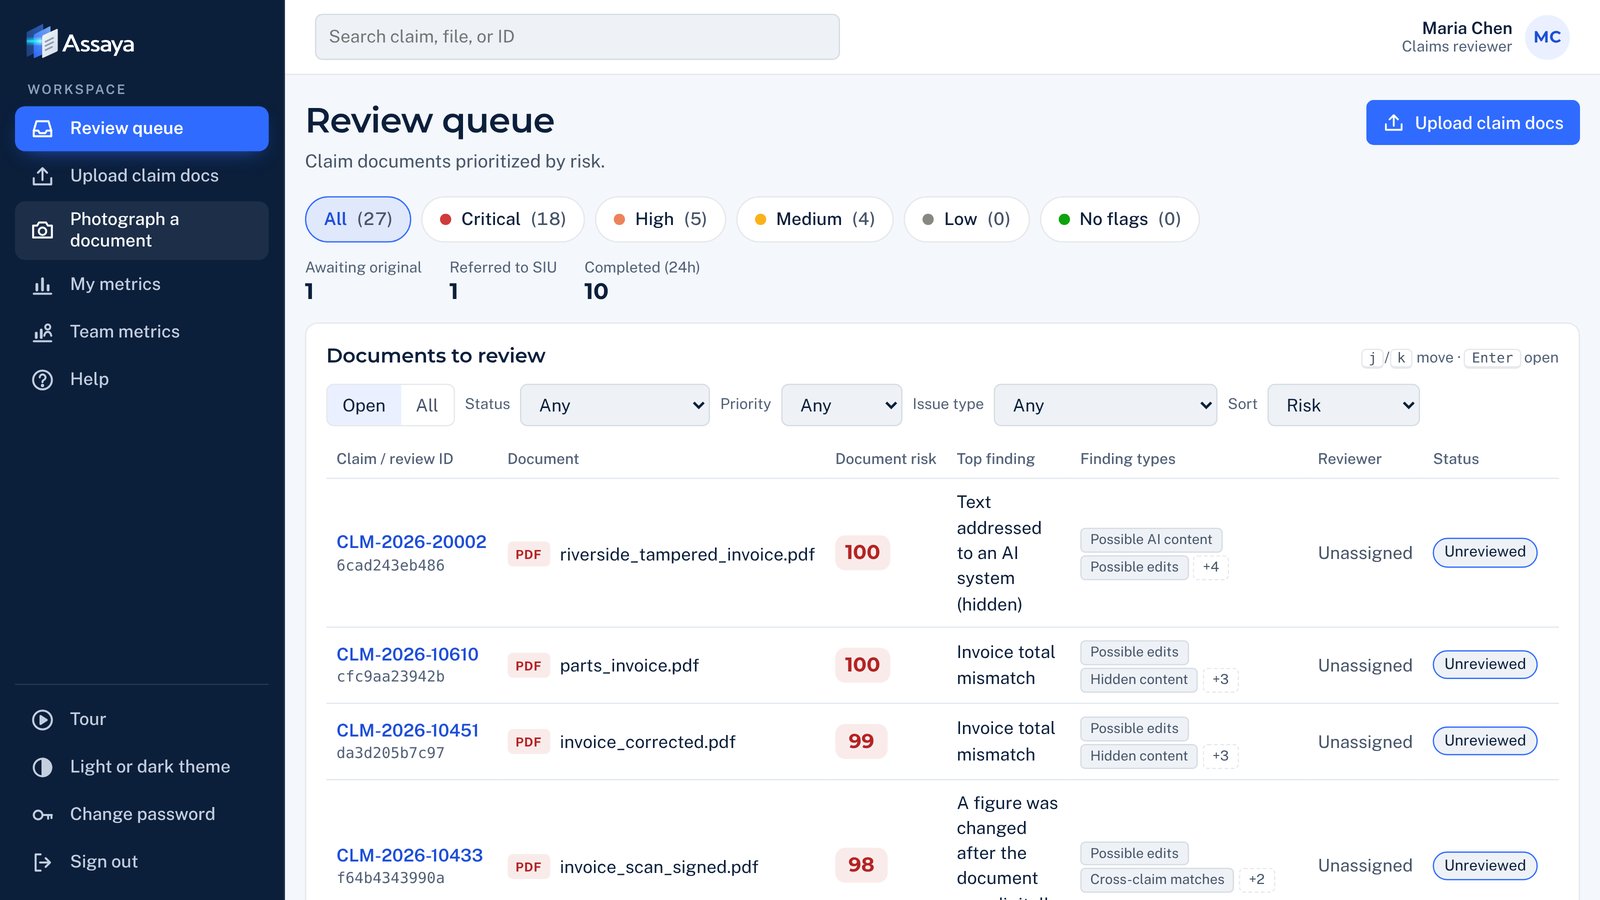
Task: Expand the +3 finding types for CLM-2026-10610
Action: [x=1221, y=680]
